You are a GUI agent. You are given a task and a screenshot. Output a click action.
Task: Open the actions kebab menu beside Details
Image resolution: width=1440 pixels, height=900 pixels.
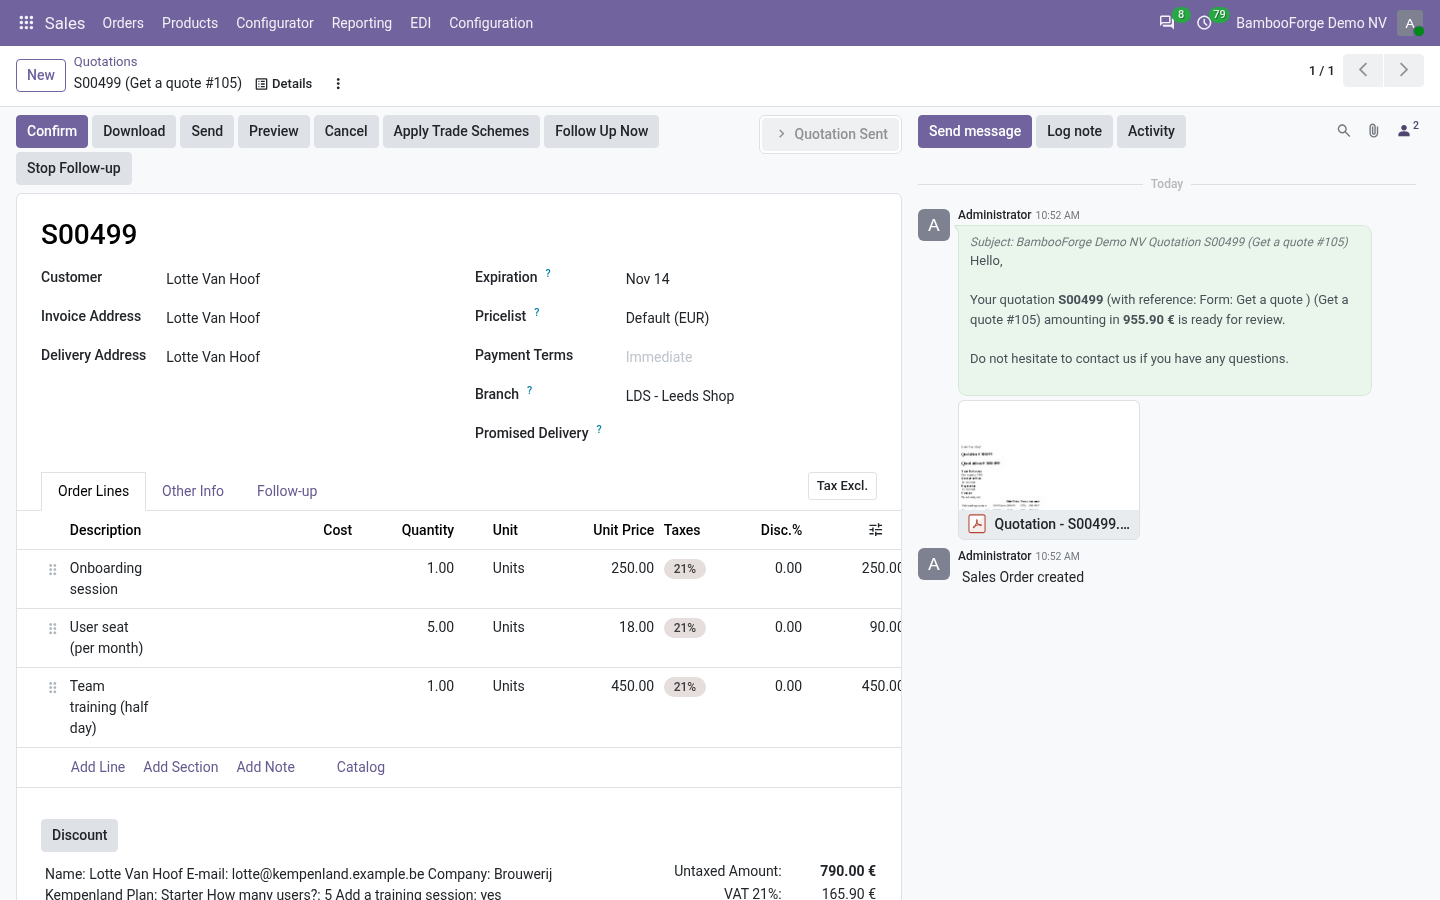point(338,84)
